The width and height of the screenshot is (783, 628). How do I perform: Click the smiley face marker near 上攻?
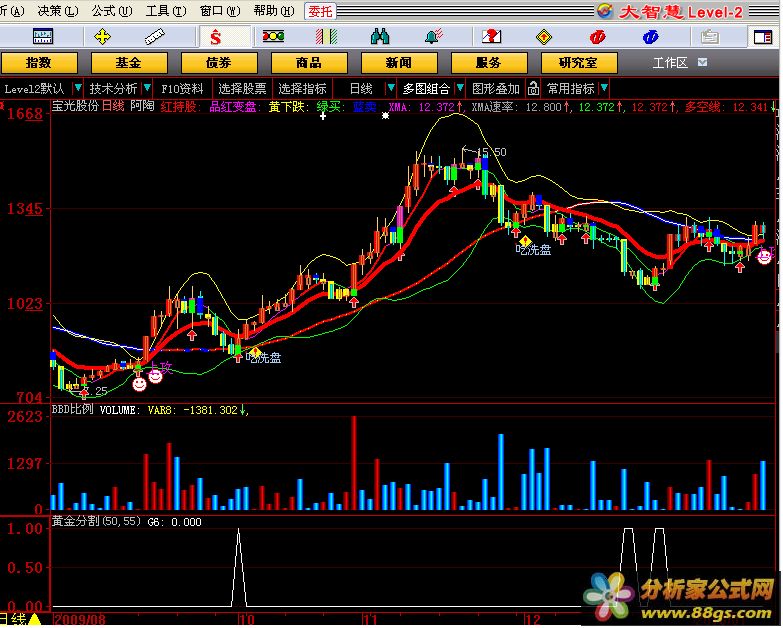[x=155, y=376]
